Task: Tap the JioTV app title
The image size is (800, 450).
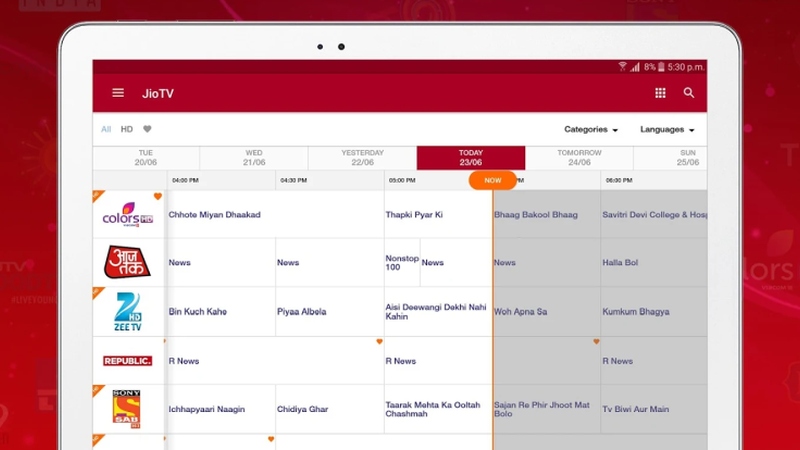Action: coord(158,93)
